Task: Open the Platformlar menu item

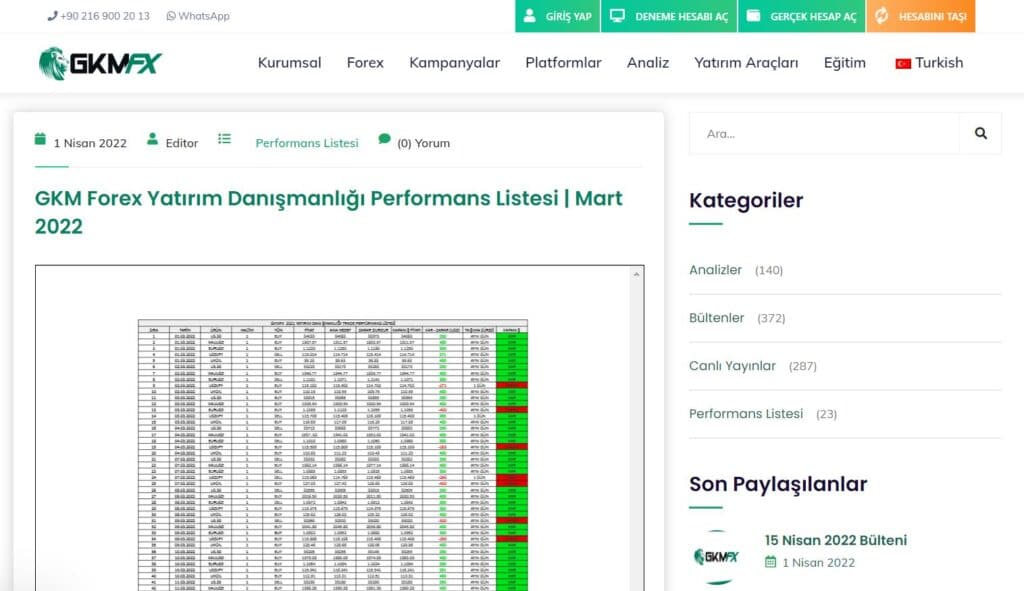Action: 563,63
